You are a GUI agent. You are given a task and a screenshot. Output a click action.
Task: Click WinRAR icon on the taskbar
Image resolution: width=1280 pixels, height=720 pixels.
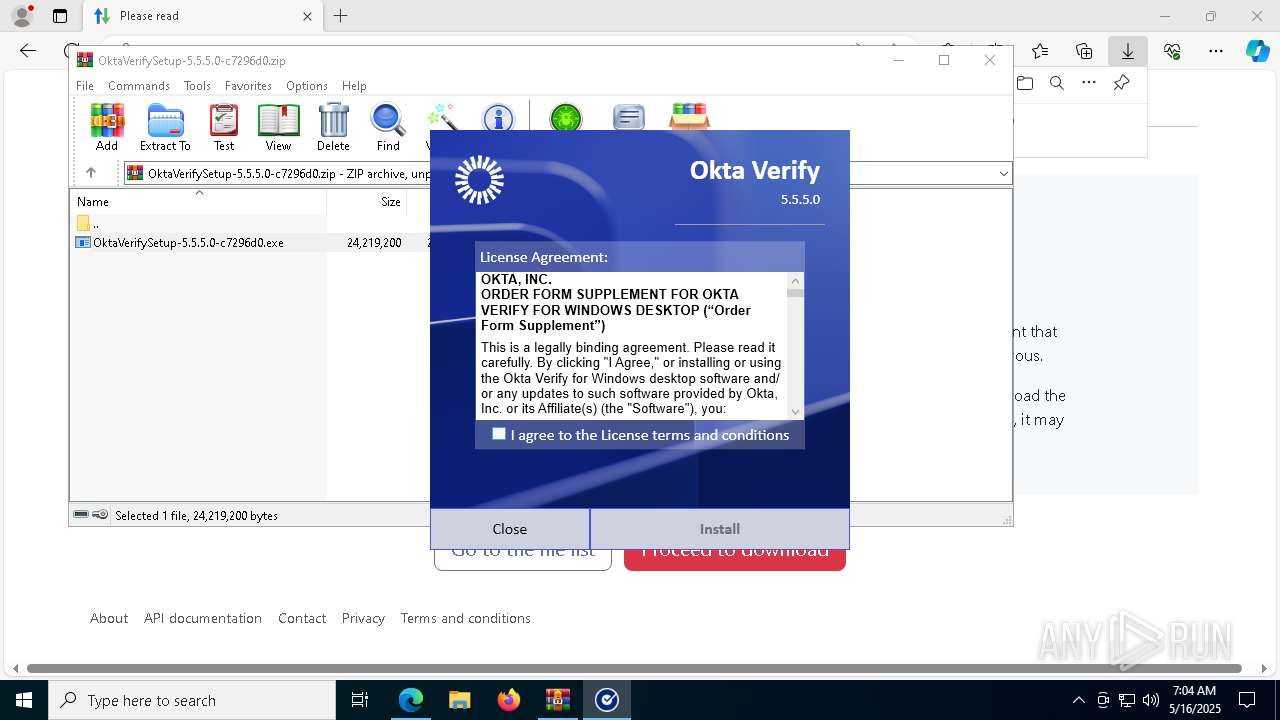557,700
